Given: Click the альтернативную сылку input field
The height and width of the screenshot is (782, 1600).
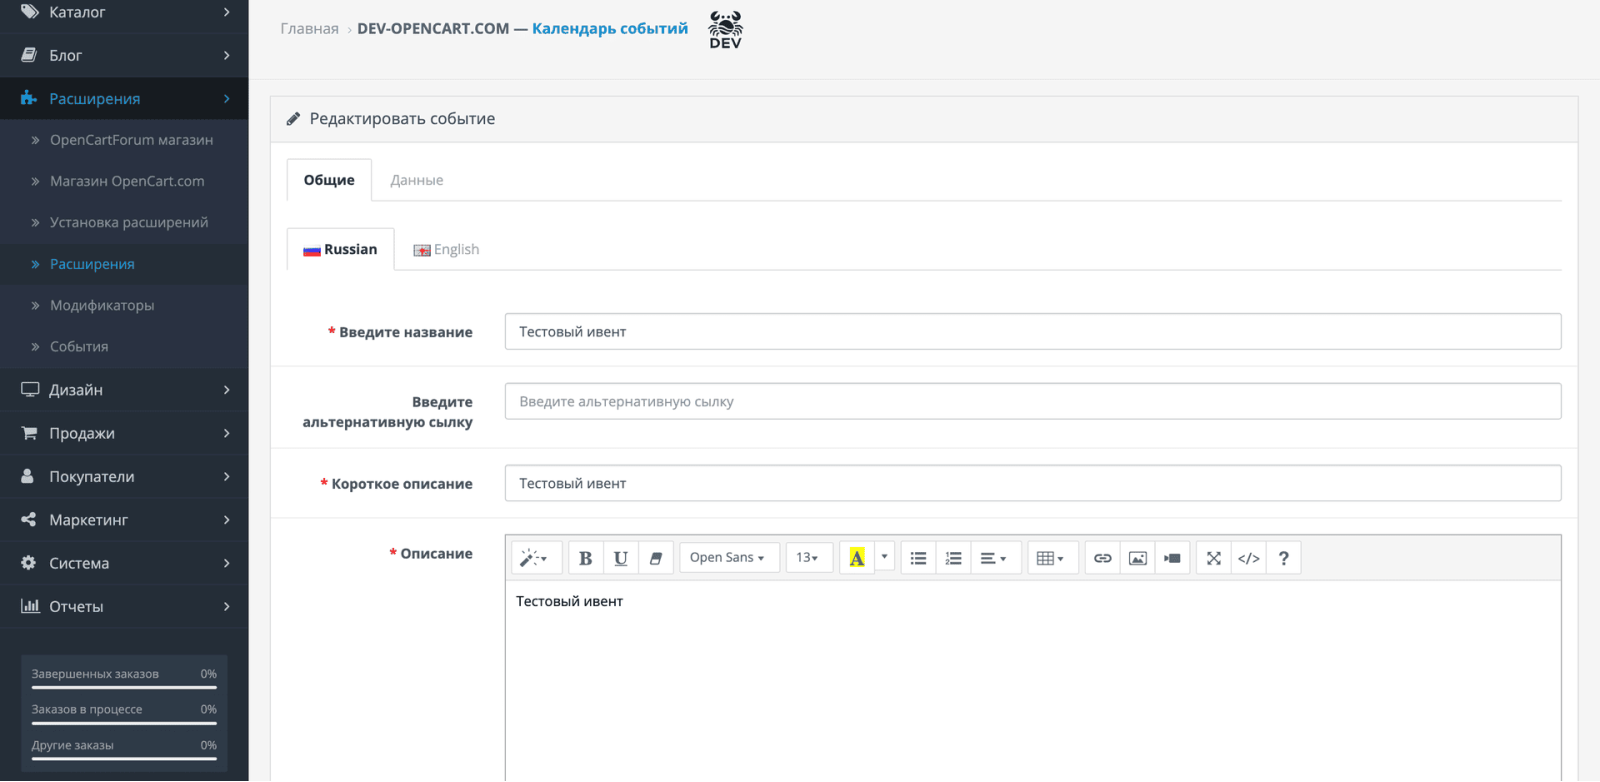Looking at the screenshot, I should 1033,401.
